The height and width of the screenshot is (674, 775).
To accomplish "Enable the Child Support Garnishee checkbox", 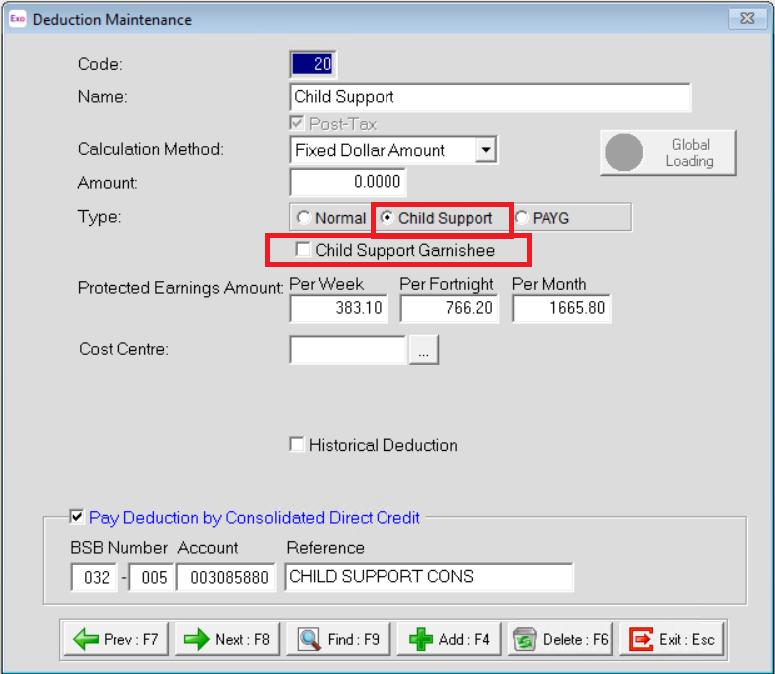I will 302,250.
